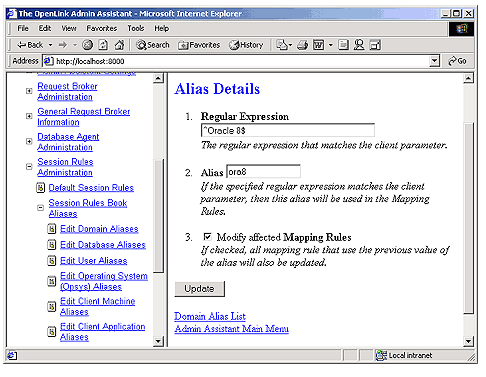
Task: Toggle Modify affected Mapping Rules checkbox
Action: coord(207,237)
